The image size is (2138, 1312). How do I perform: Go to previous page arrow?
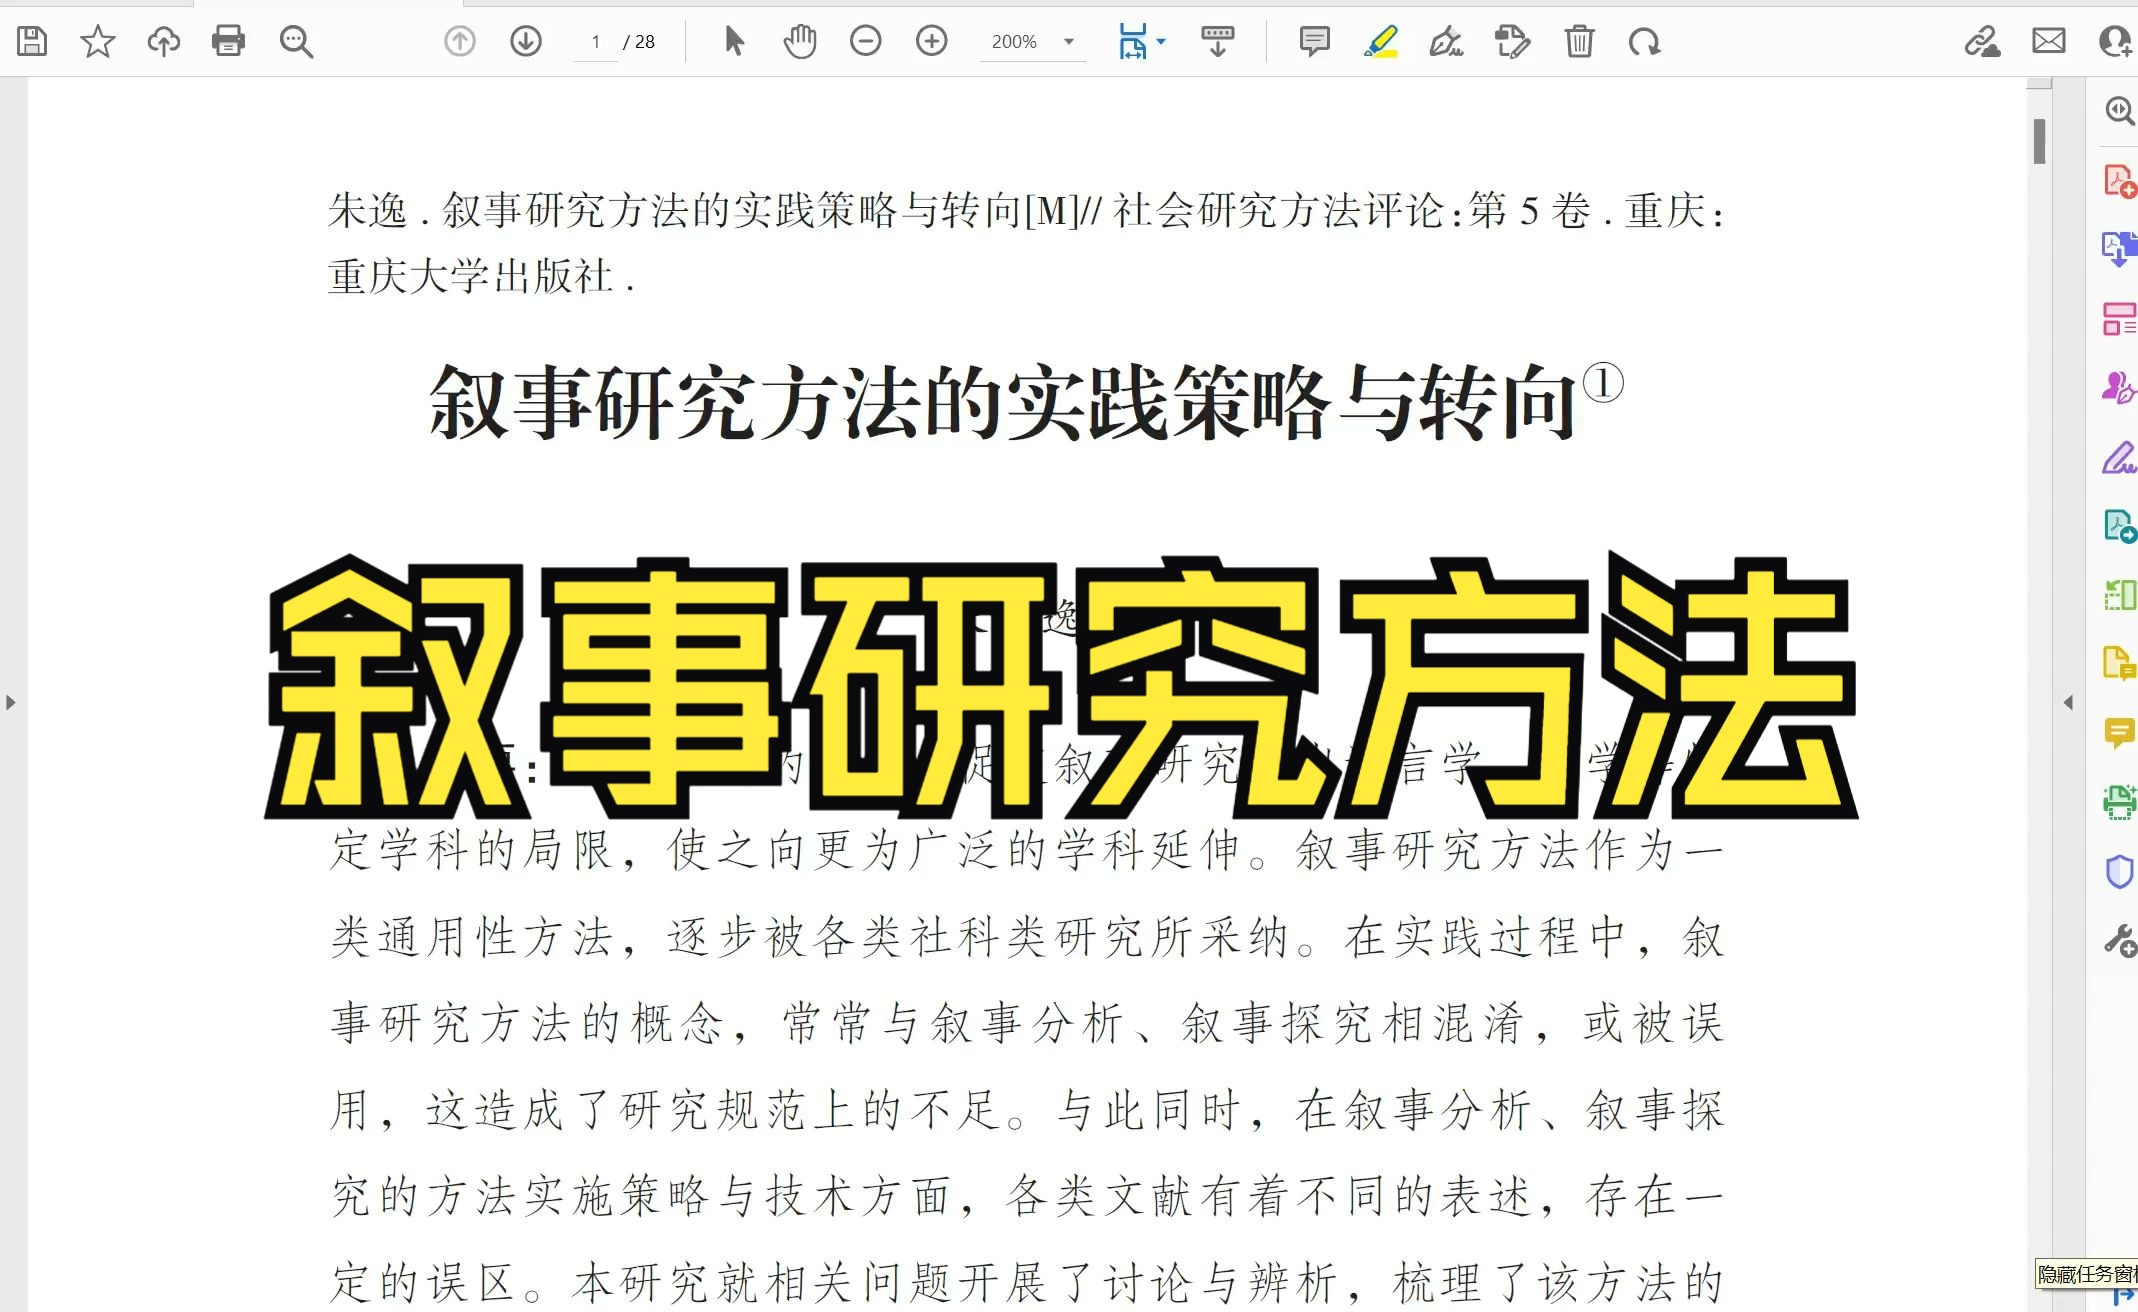pyautogui.click(x=460, y=41)
